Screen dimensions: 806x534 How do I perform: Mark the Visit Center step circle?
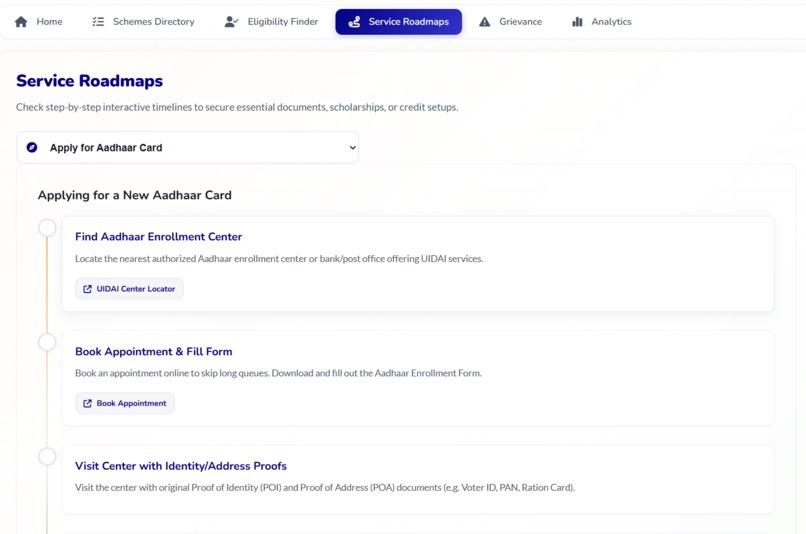pyautogui.click(x=47, y=456)
